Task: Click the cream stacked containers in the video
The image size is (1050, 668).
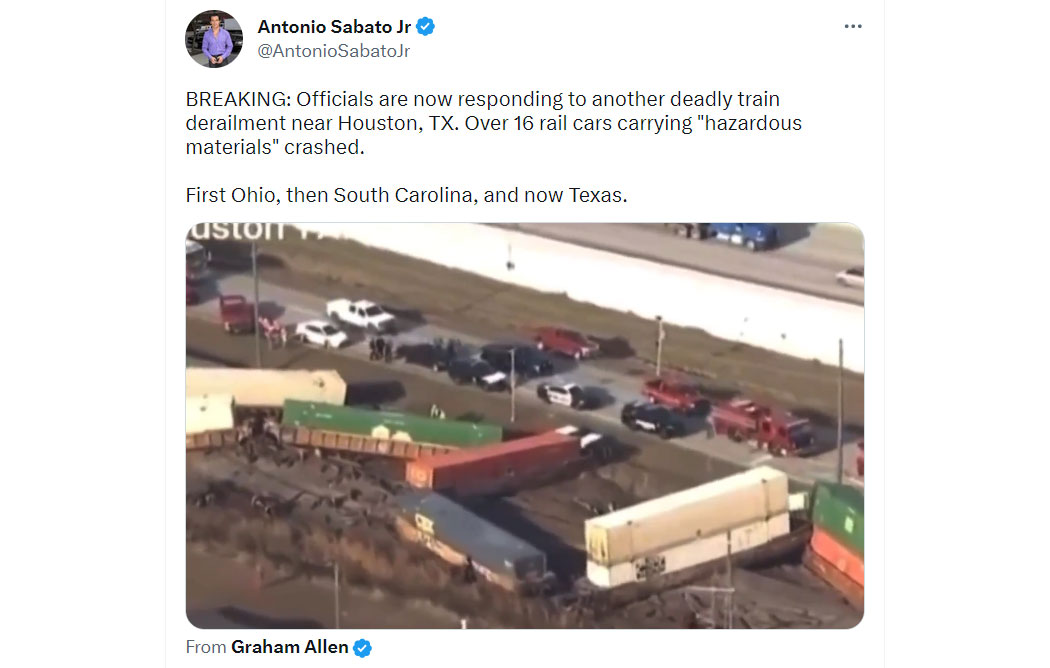Action: click(x=686, y=526)
